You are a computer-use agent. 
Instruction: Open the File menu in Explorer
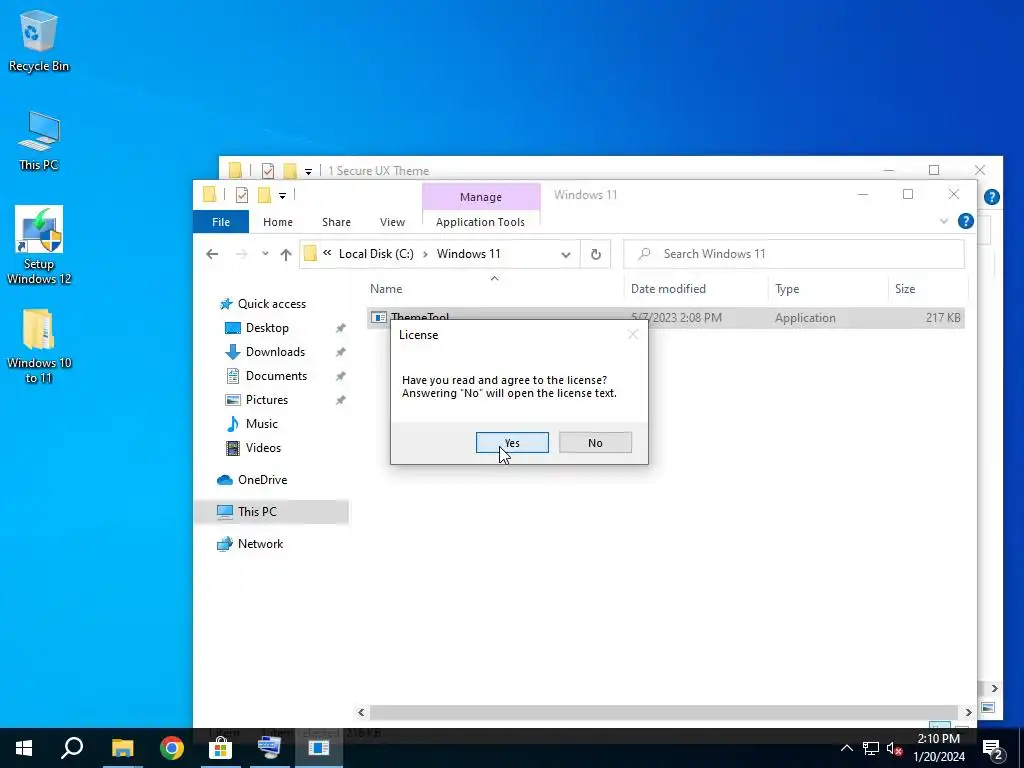221,222
